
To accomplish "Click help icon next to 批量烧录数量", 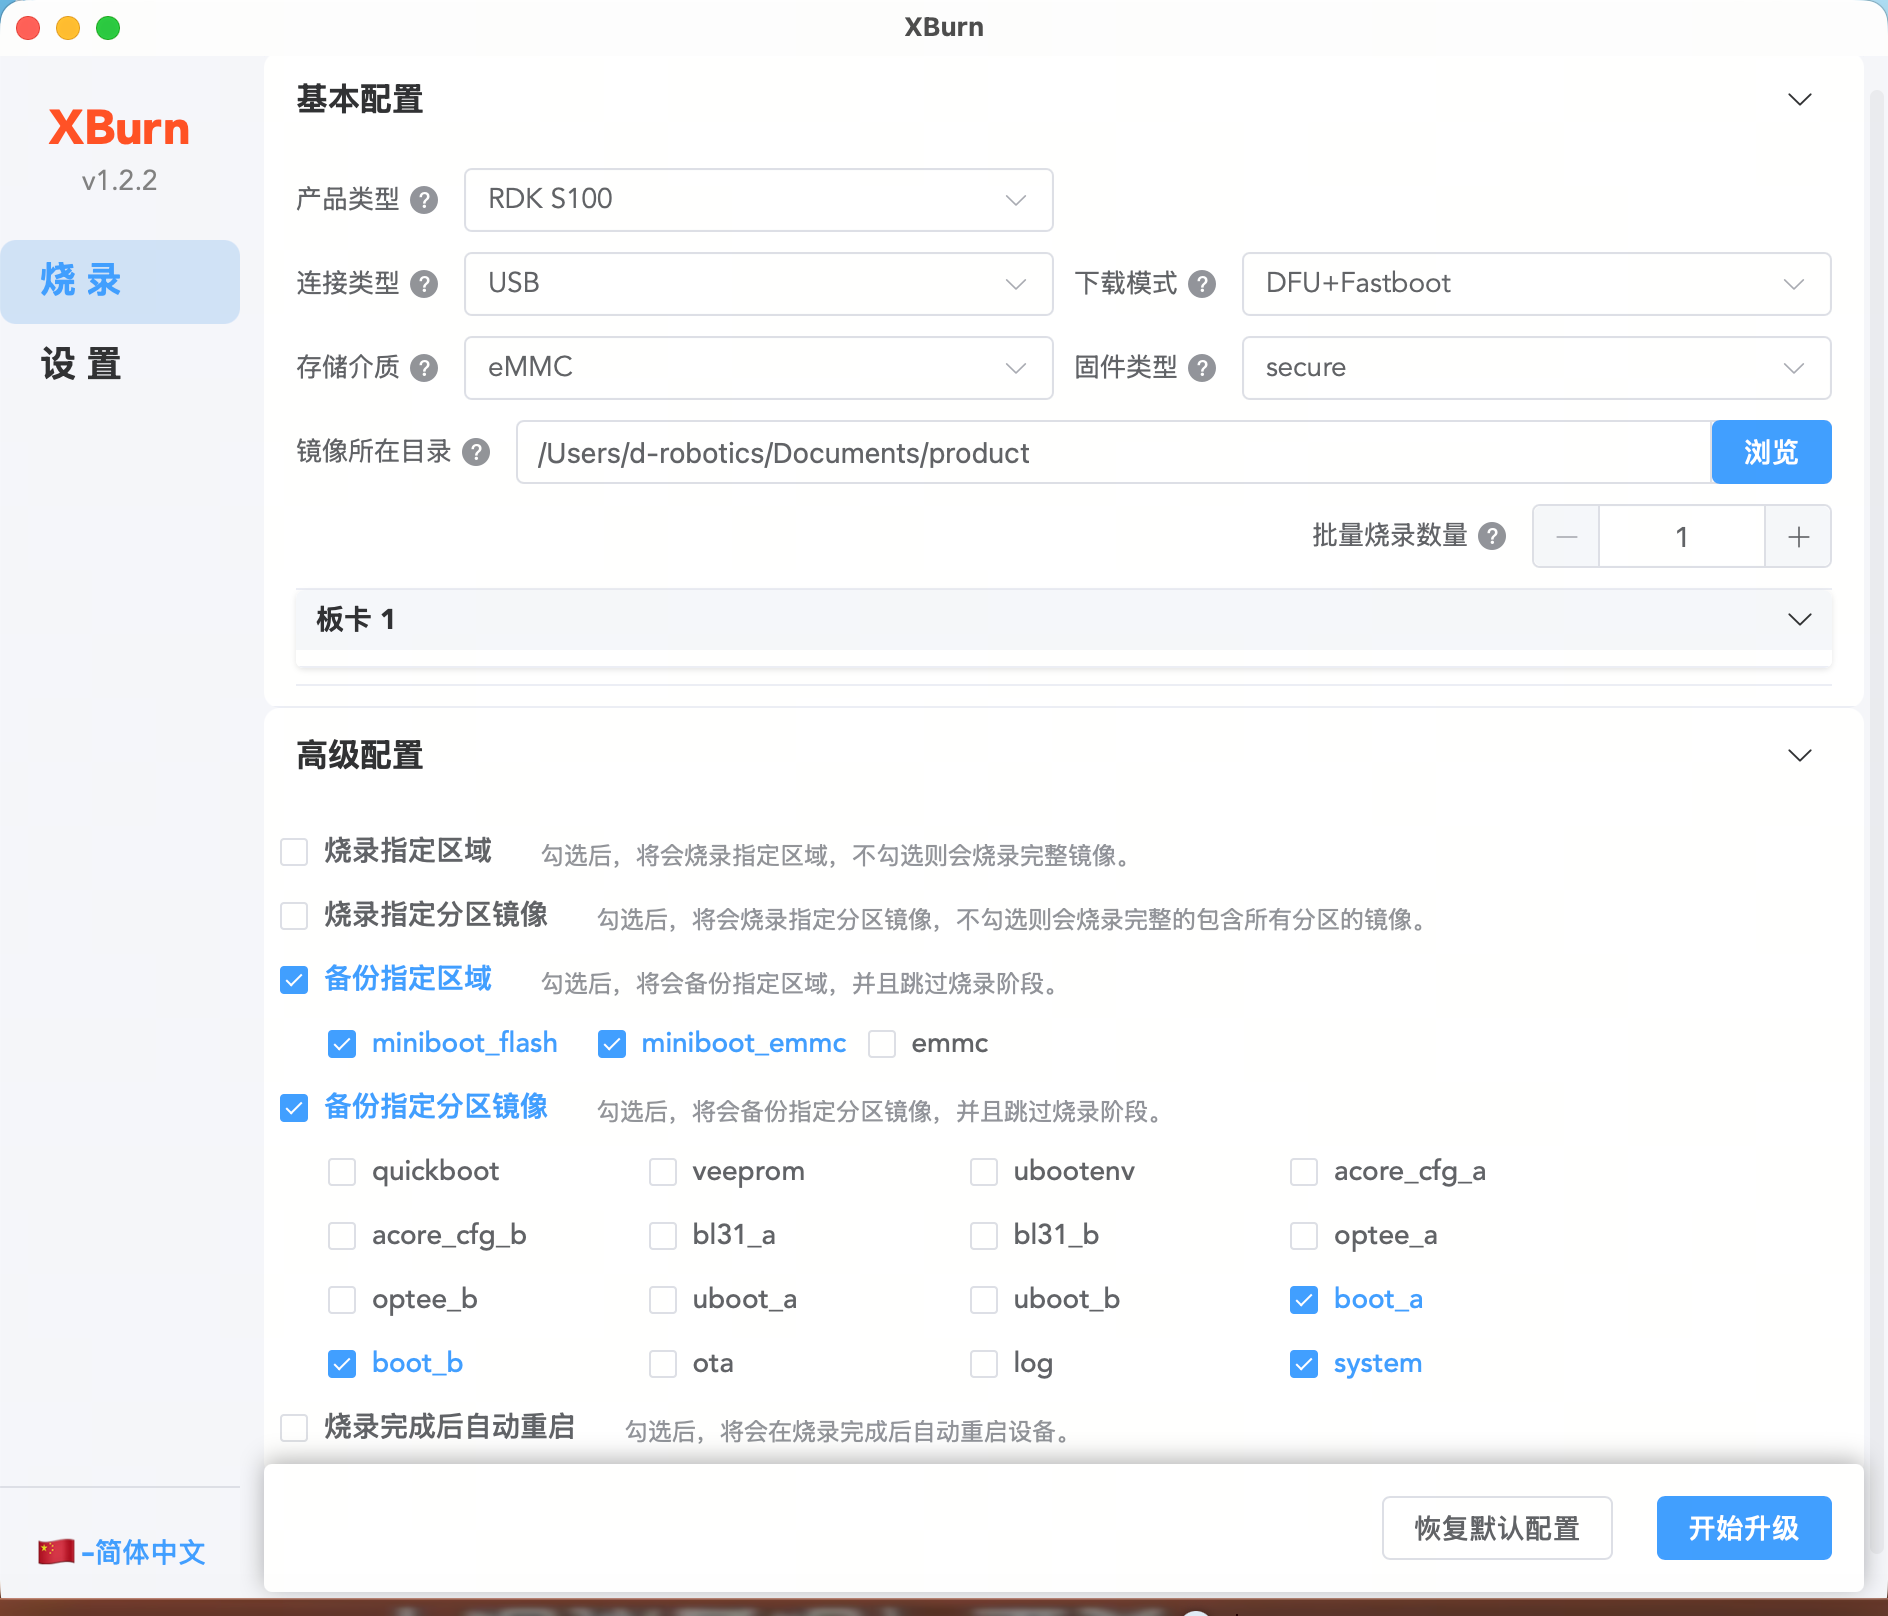I will [1492, 536].
